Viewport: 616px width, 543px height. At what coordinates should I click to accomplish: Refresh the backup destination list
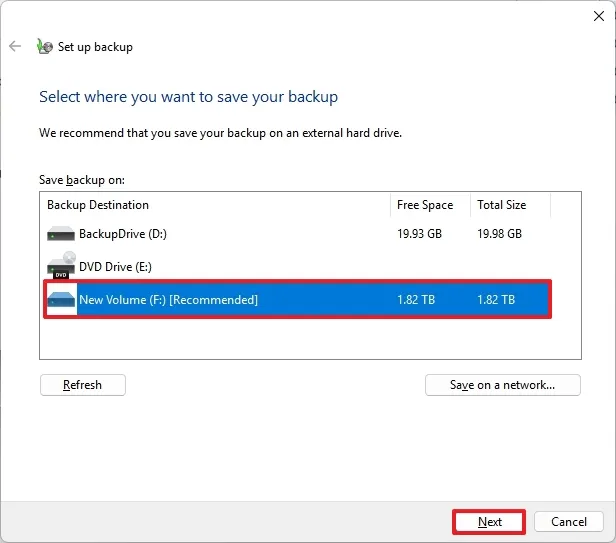(x=83, y=385)
